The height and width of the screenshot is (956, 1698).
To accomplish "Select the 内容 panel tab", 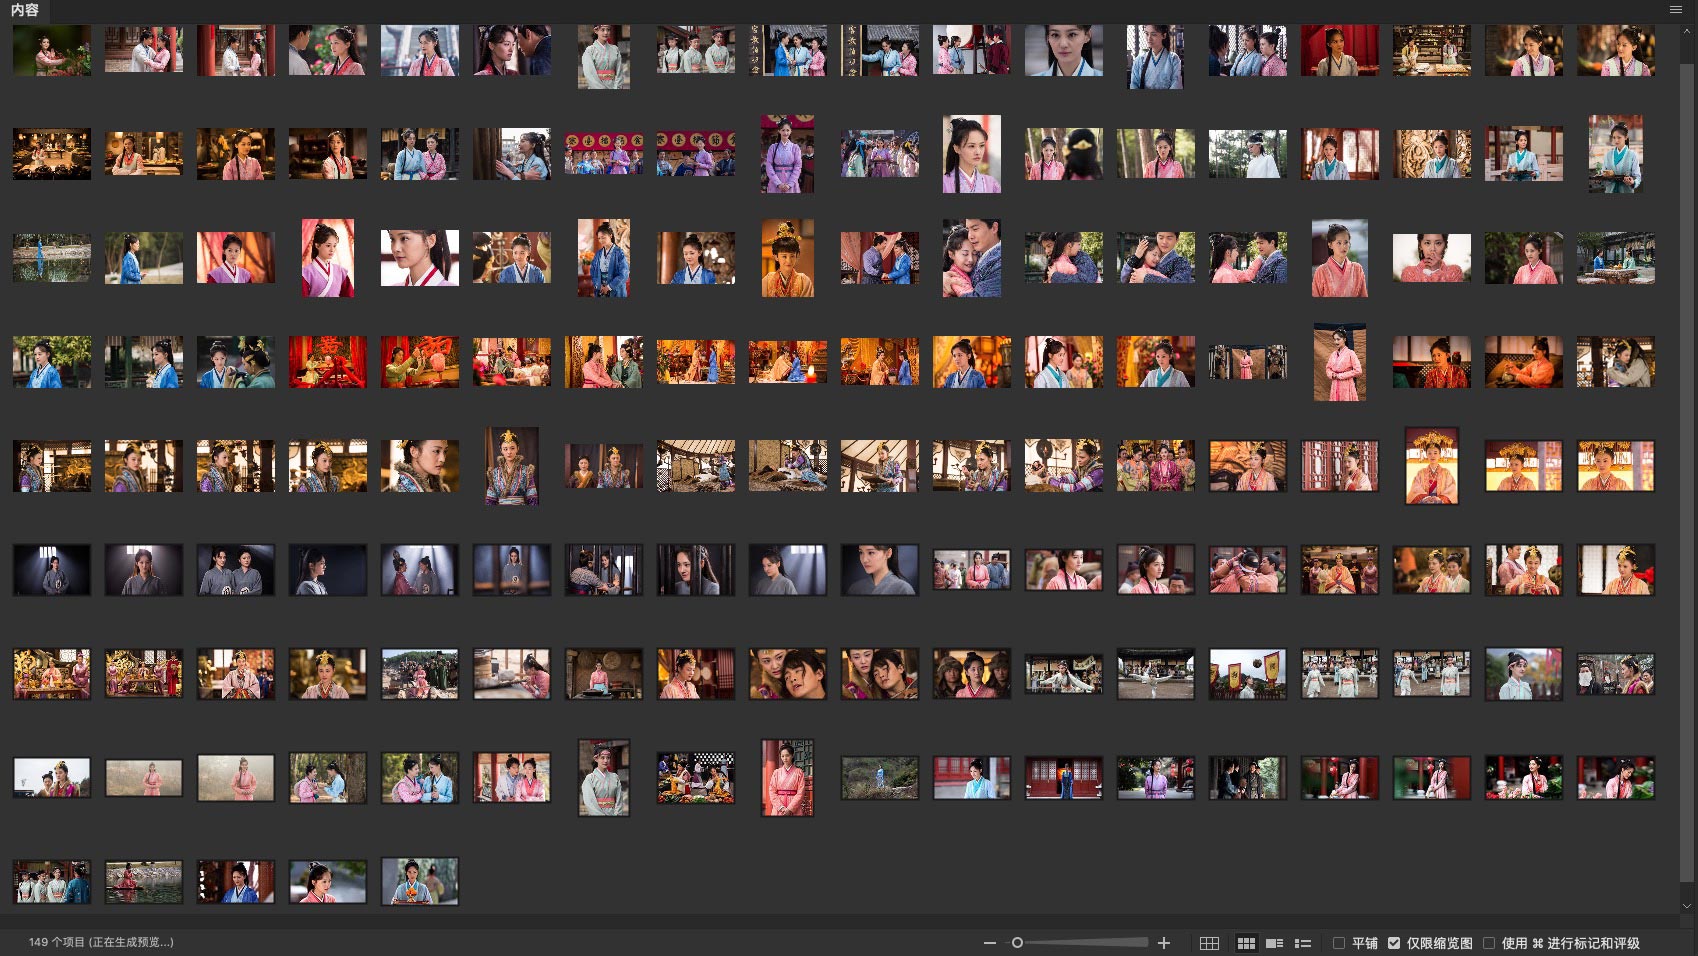I will coord(25,10).
